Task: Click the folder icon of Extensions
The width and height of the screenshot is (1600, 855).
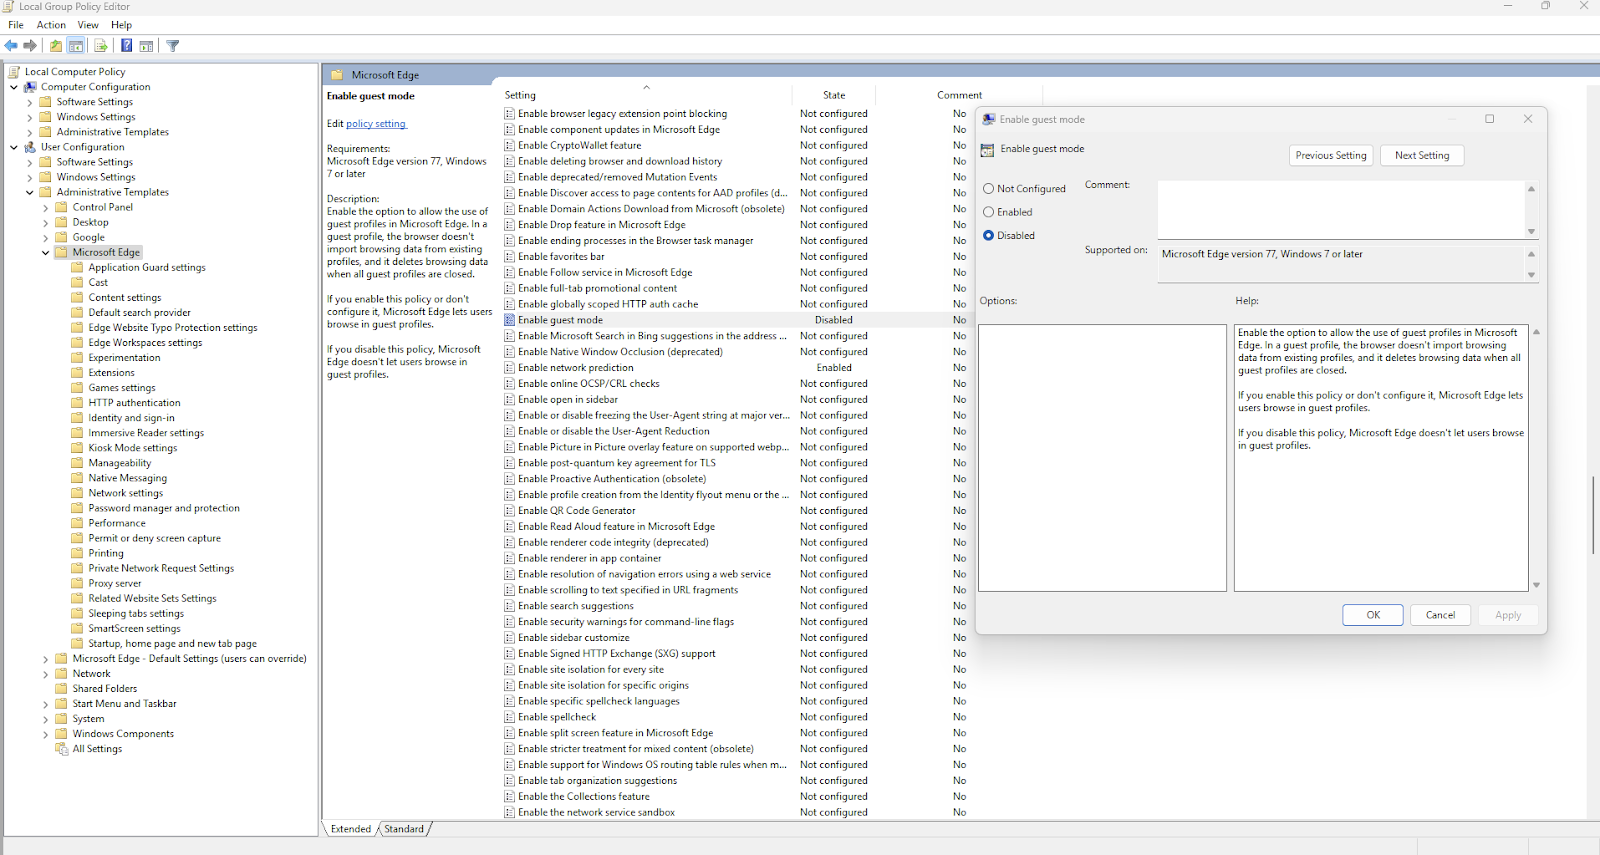Action: tap(78, 372)
